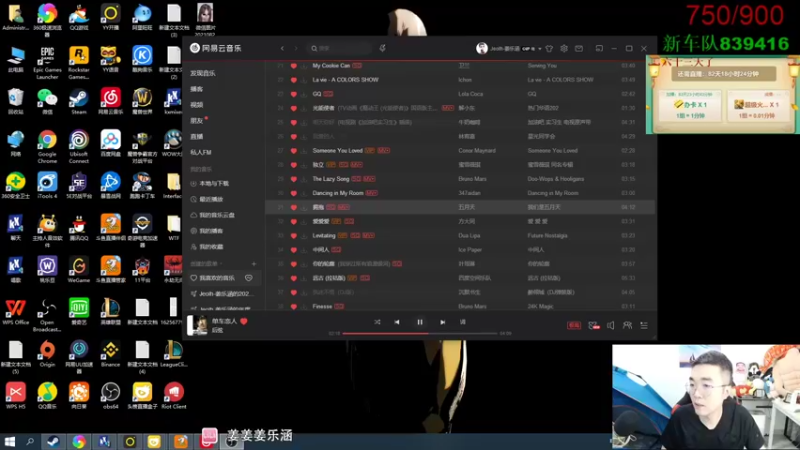Toggle heart on Dancing in My Room
Image resolution: width=800 pixels, height=450 pixels.
[293, 193]
